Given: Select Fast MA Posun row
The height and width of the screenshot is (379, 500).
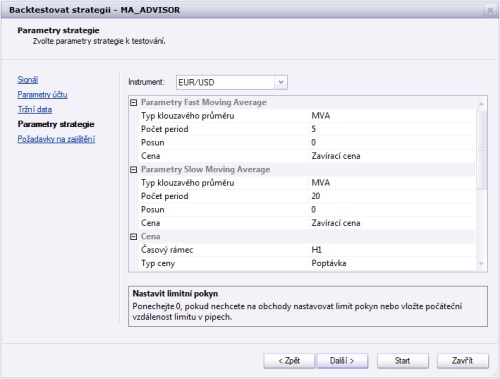Looking at the screenshot, I should 307,143.
